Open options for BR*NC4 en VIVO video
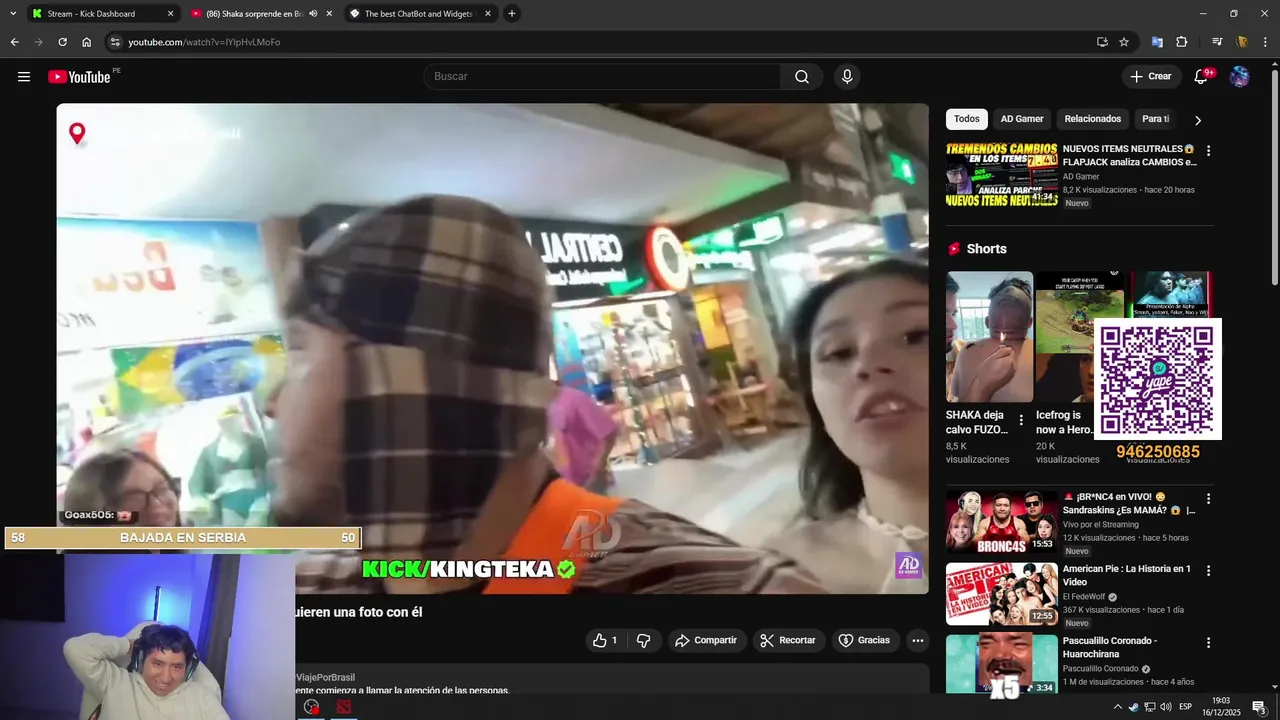The height and width of the screenshot is (720, 1280). point(1208,499)
